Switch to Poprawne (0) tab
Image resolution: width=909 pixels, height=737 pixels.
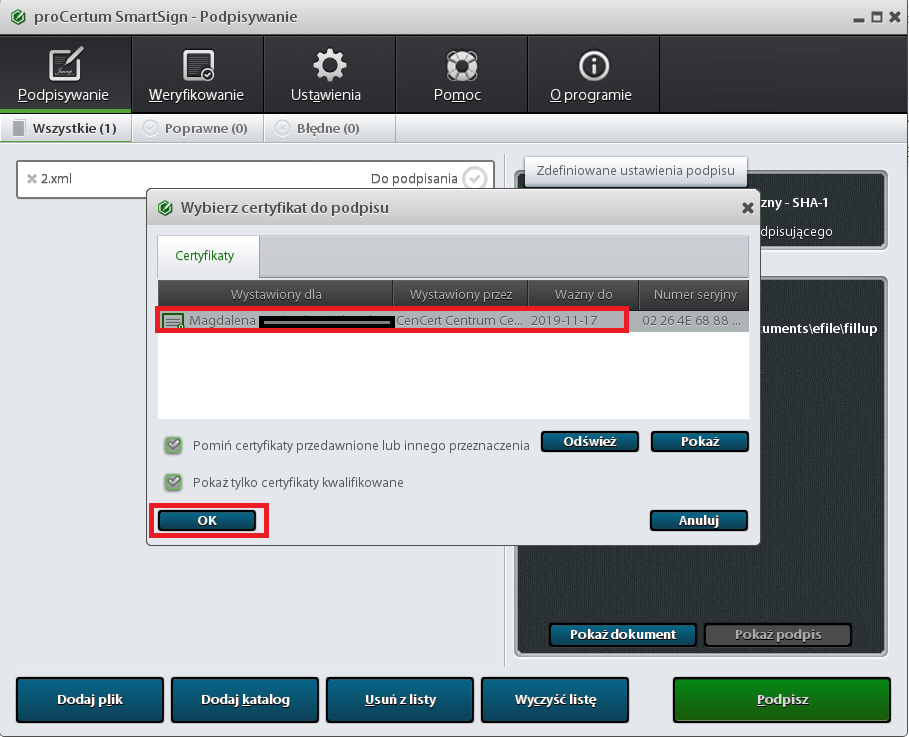pyautogui.click(x=197, y=128)
